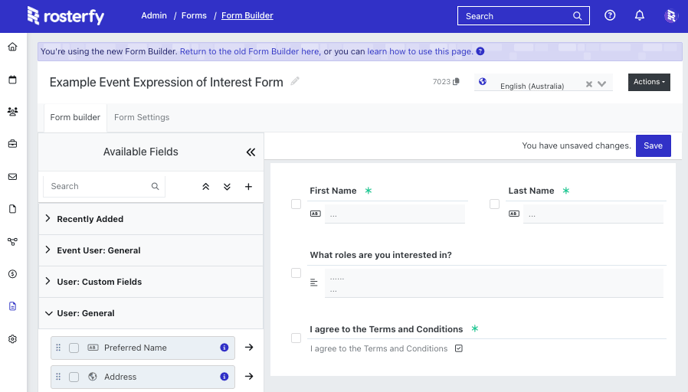Open the calendar sidebar icon
This screenshot has width=688, height=392.
pos(12,79)
